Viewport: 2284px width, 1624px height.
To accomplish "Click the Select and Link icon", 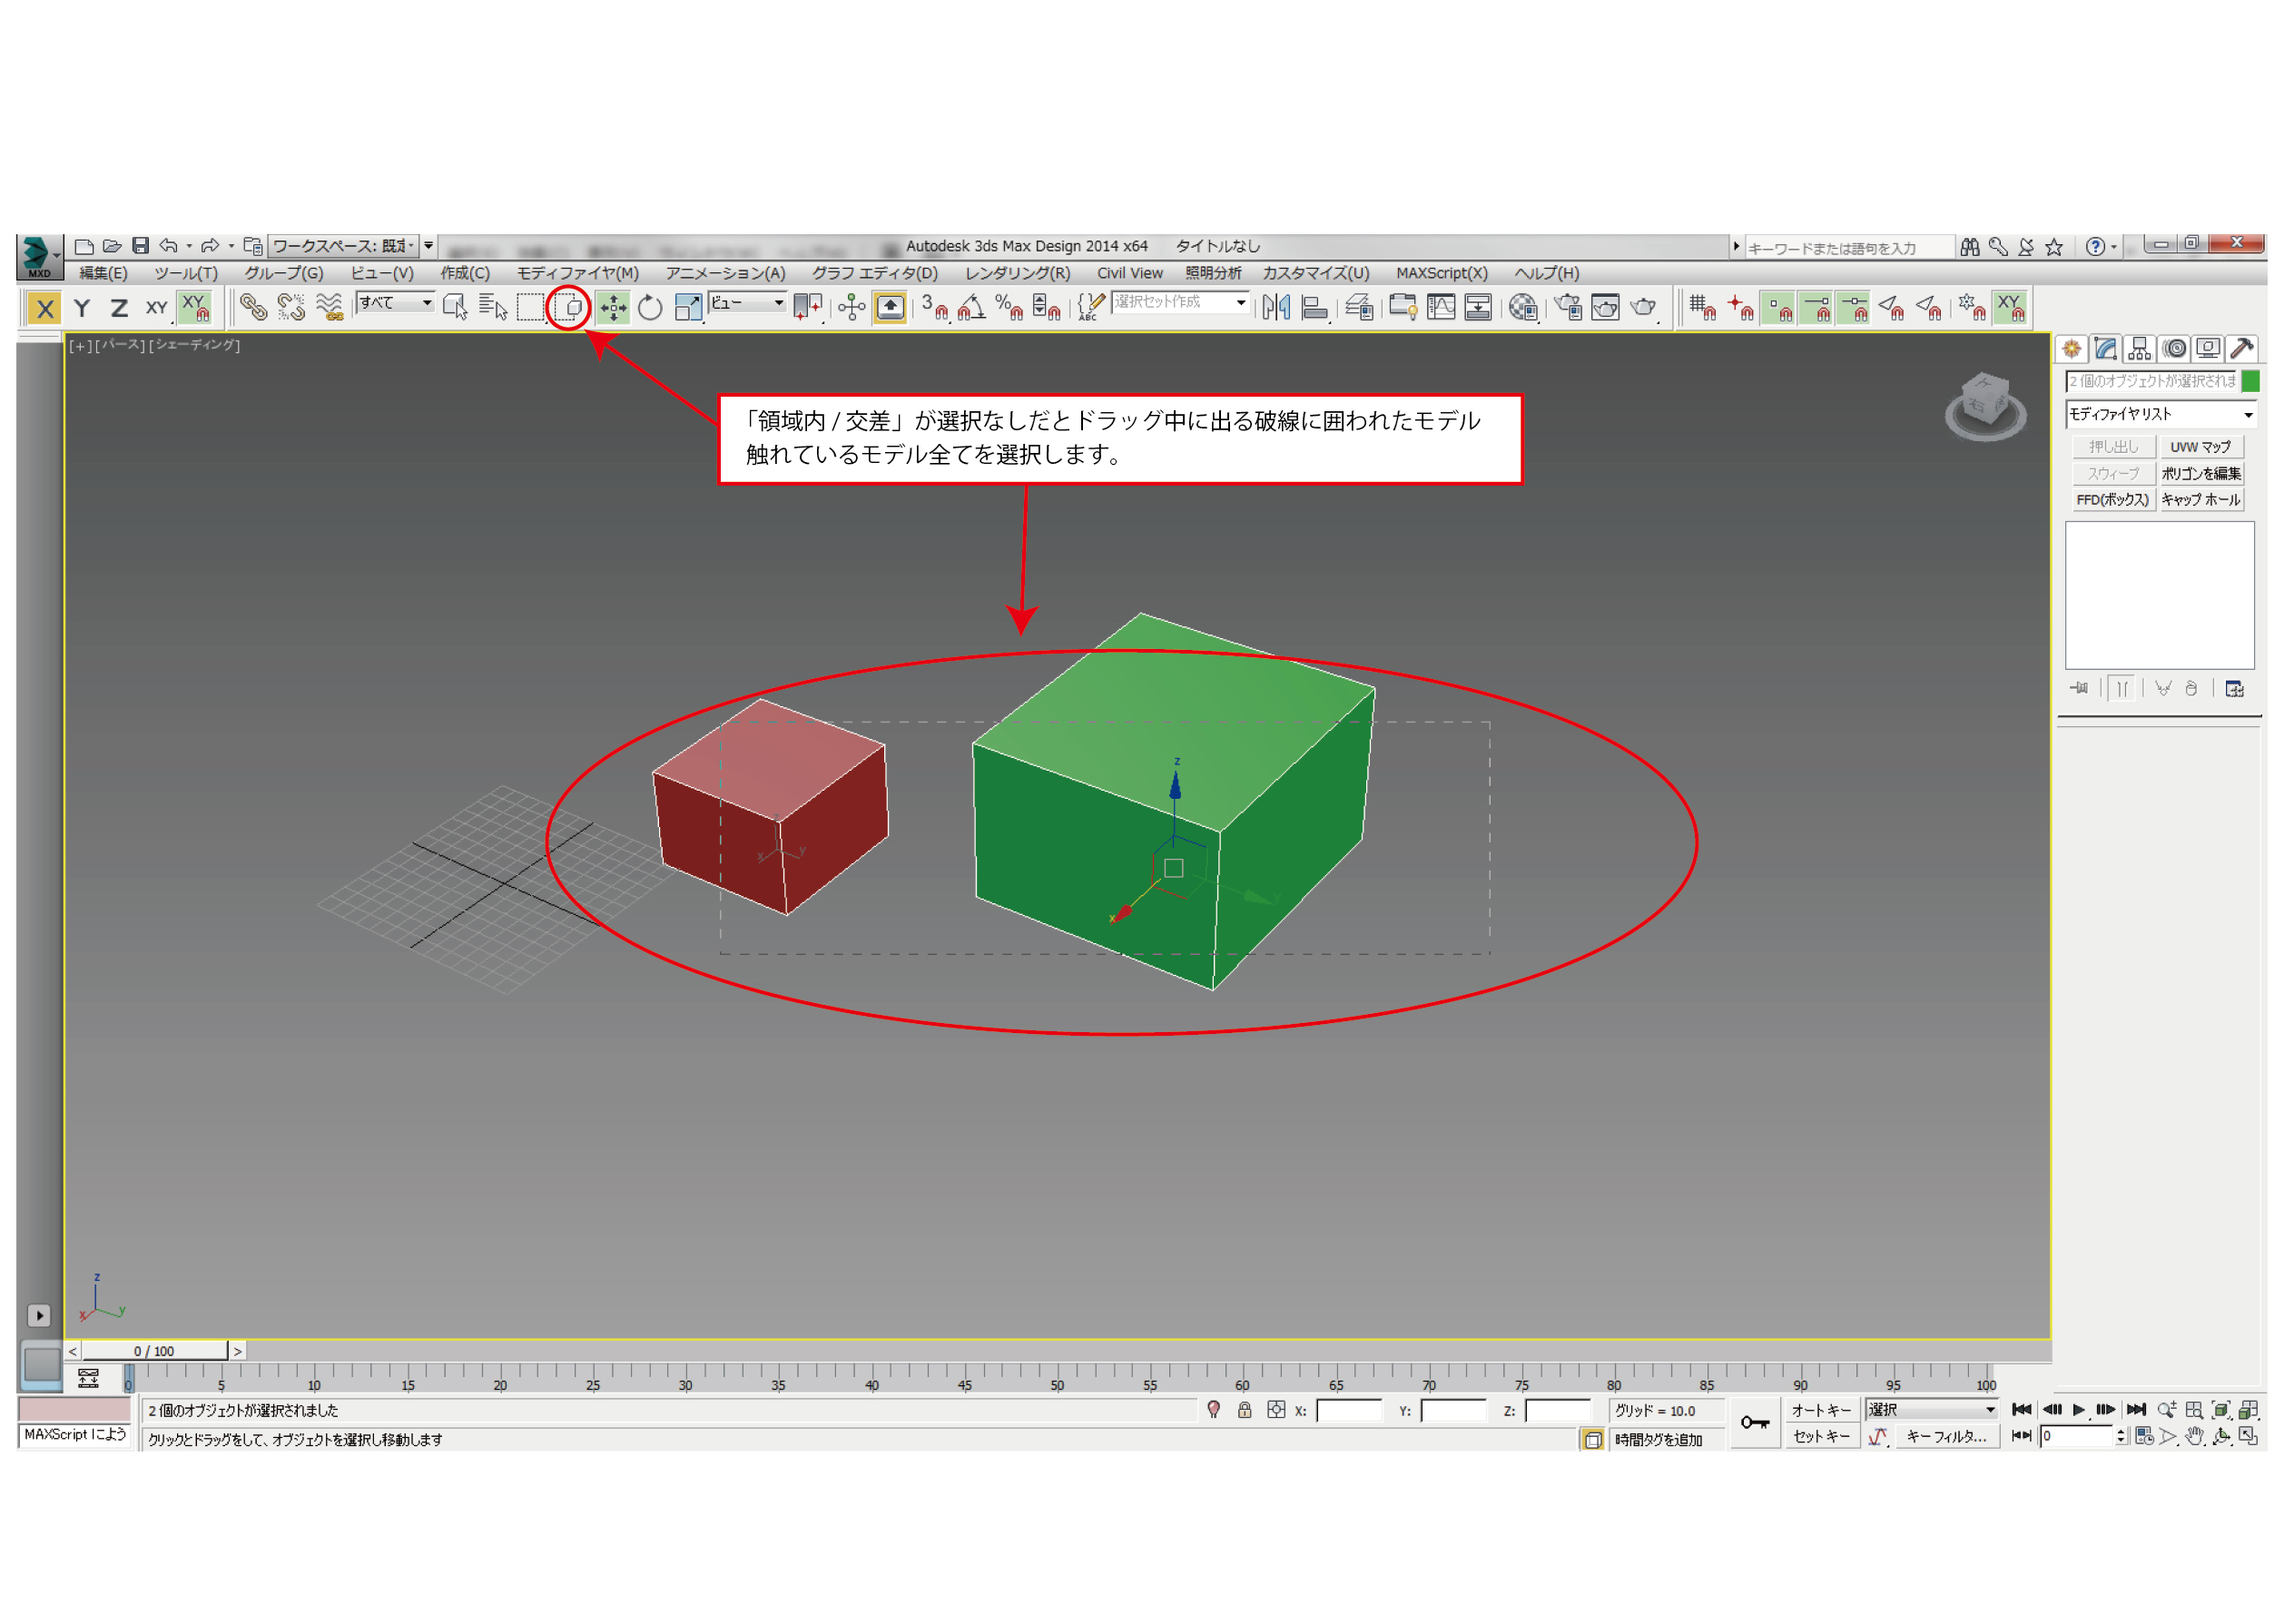I will click(x=253, y=308).
